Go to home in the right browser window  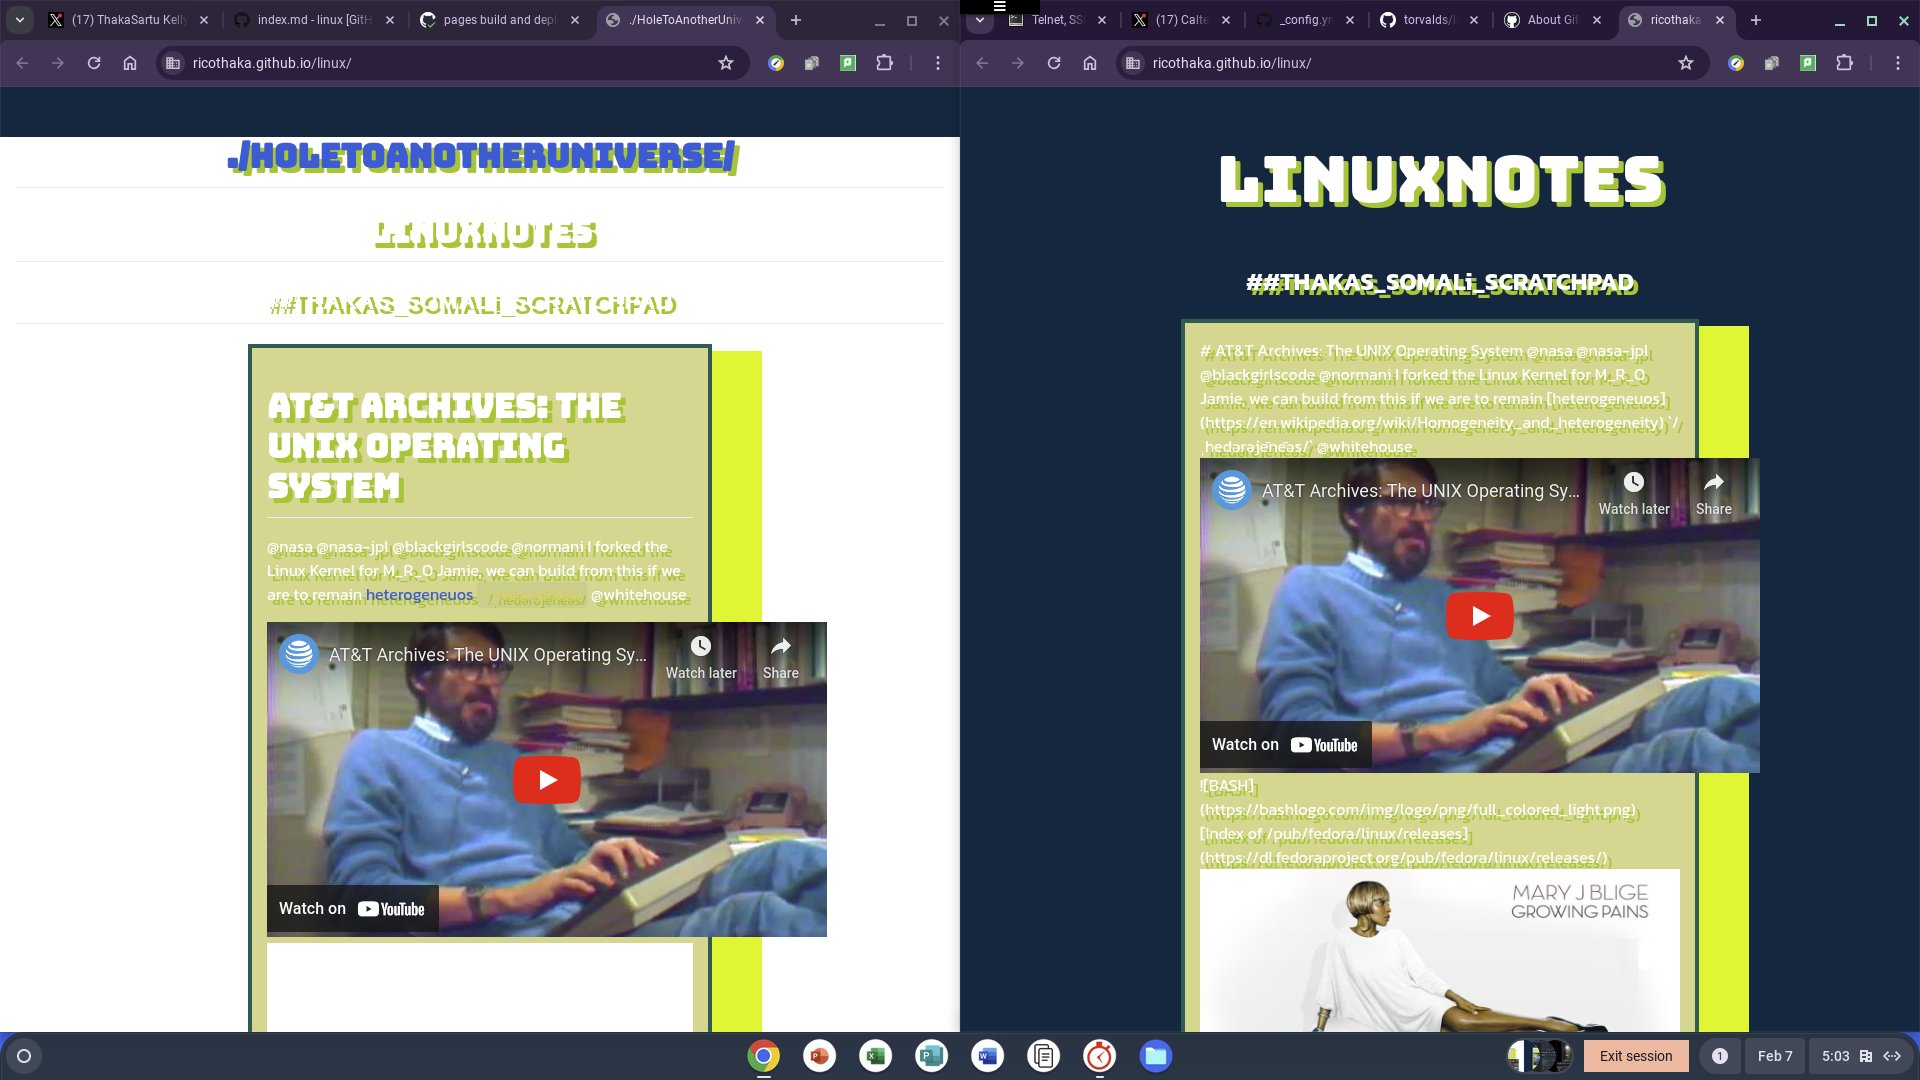coord(1090,63)
